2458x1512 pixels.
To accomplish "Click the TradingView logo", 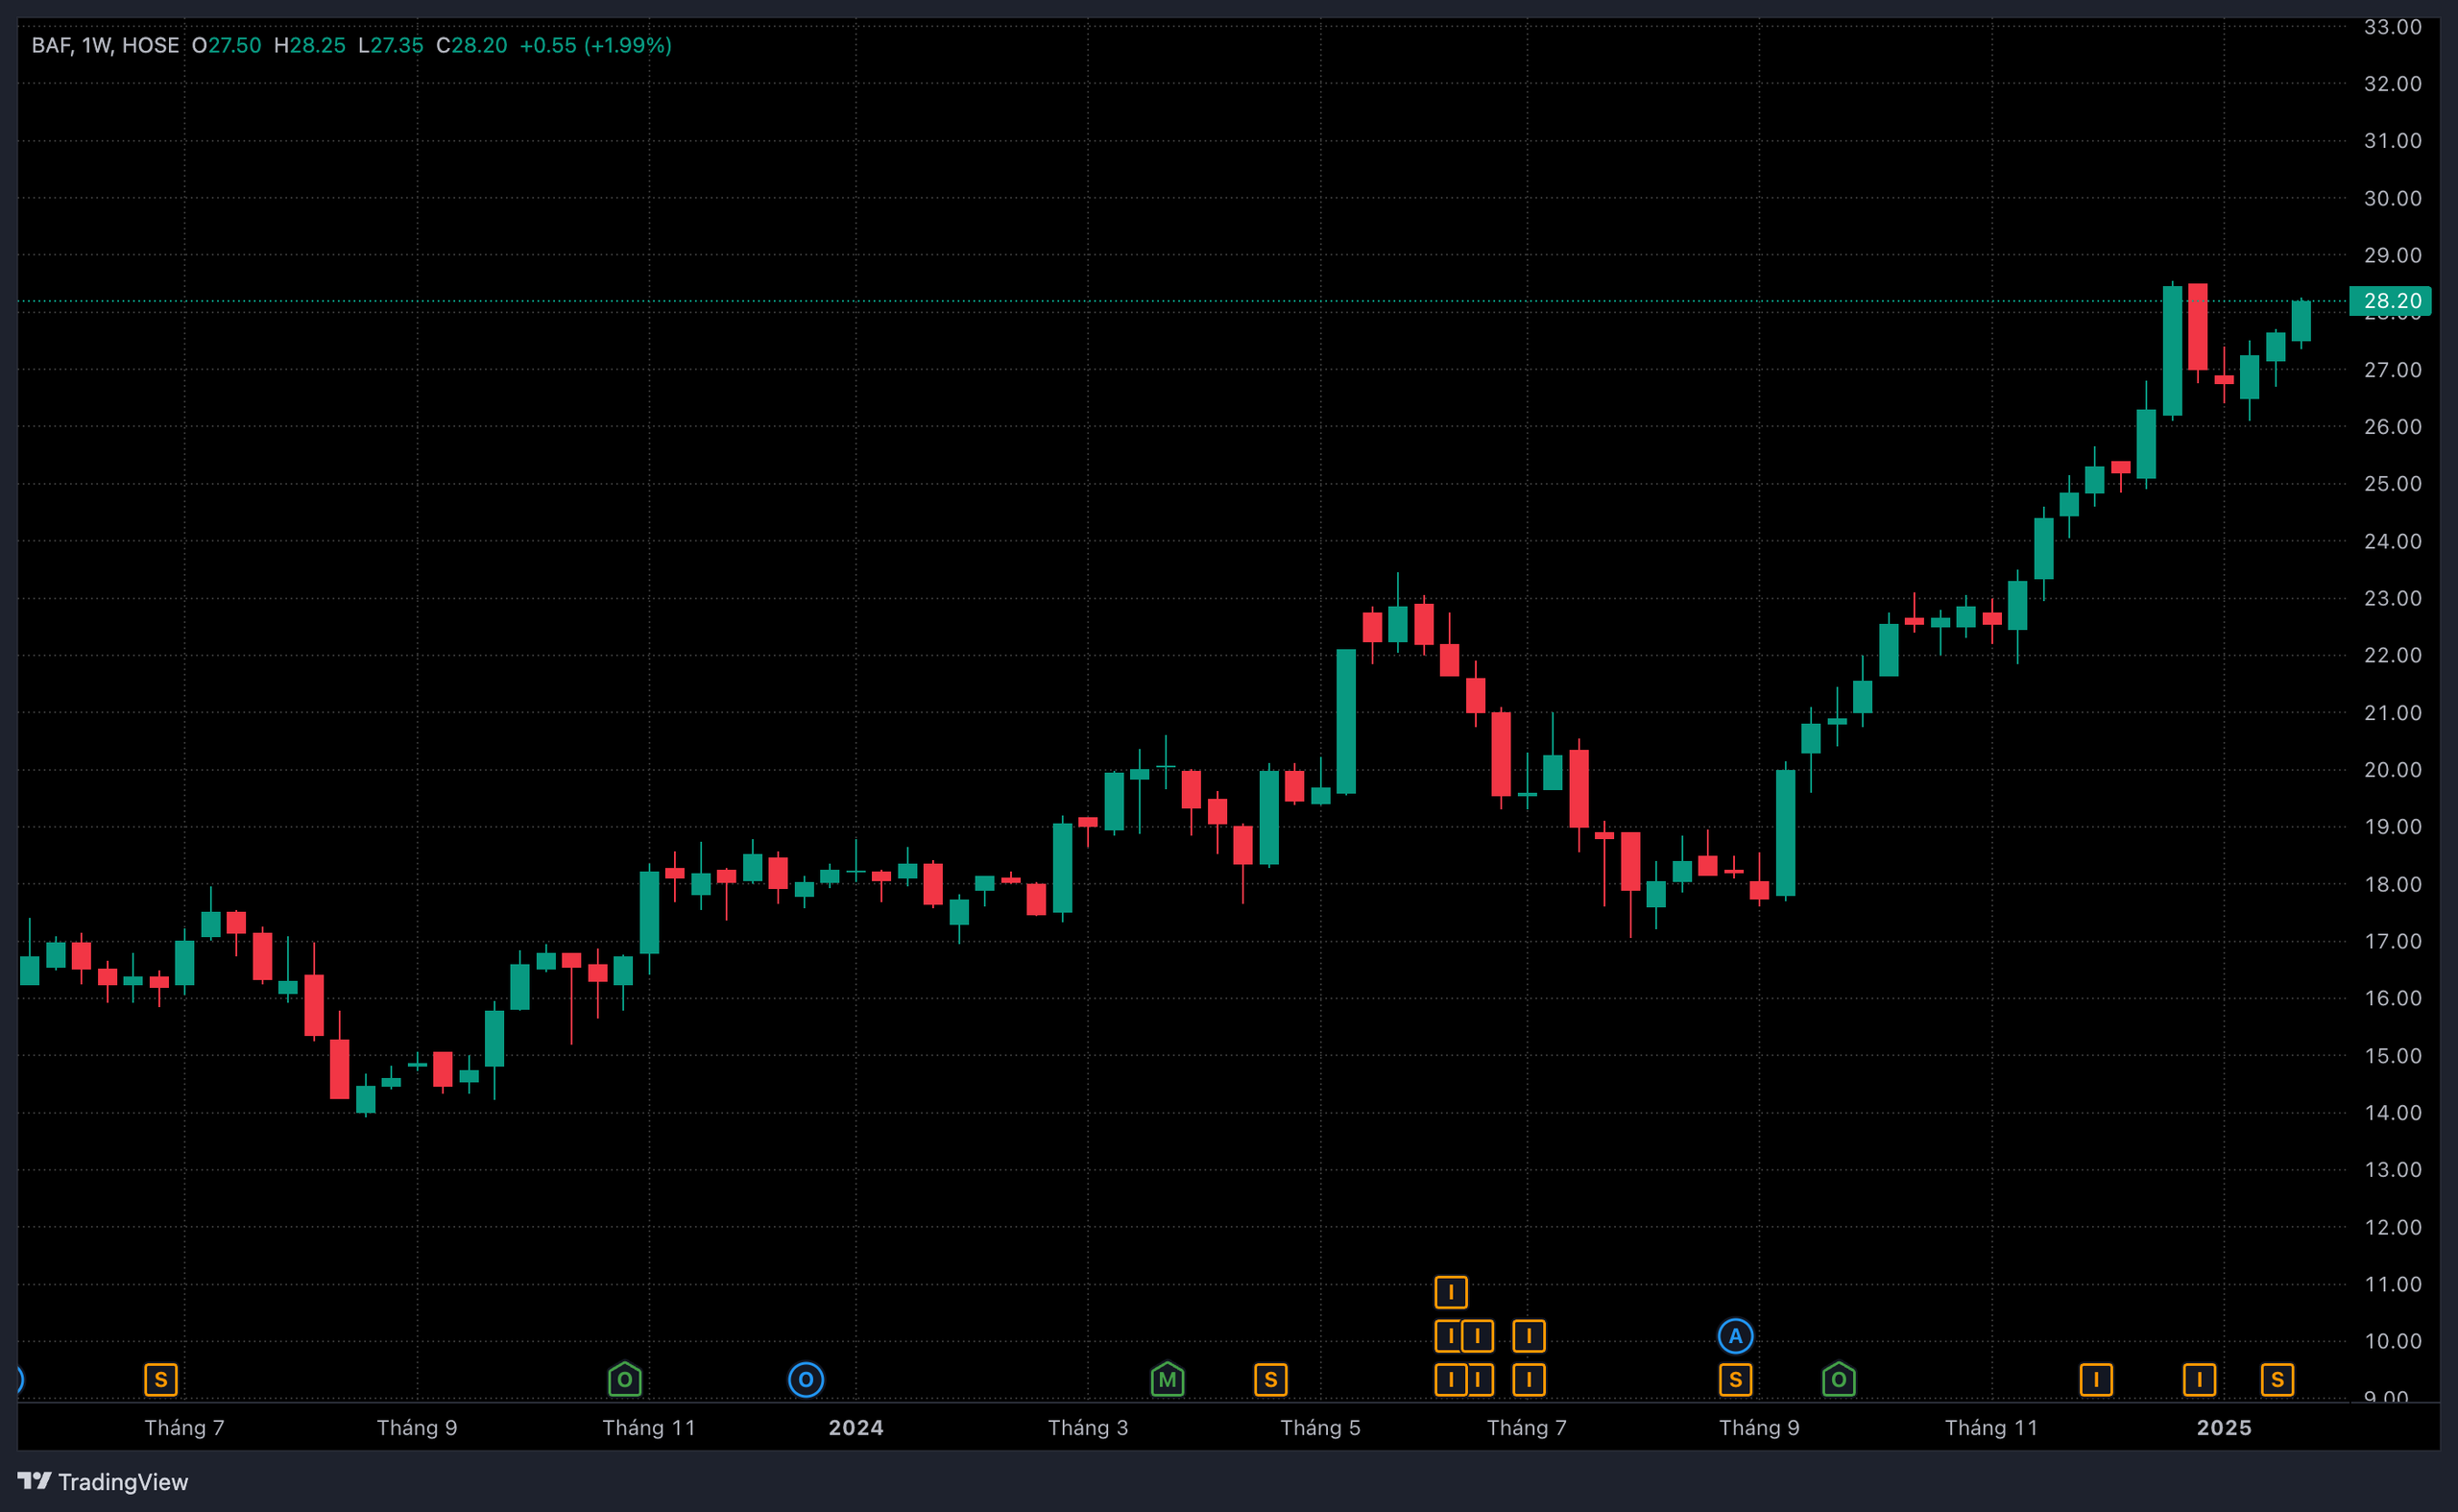I will click(103, 1481).
